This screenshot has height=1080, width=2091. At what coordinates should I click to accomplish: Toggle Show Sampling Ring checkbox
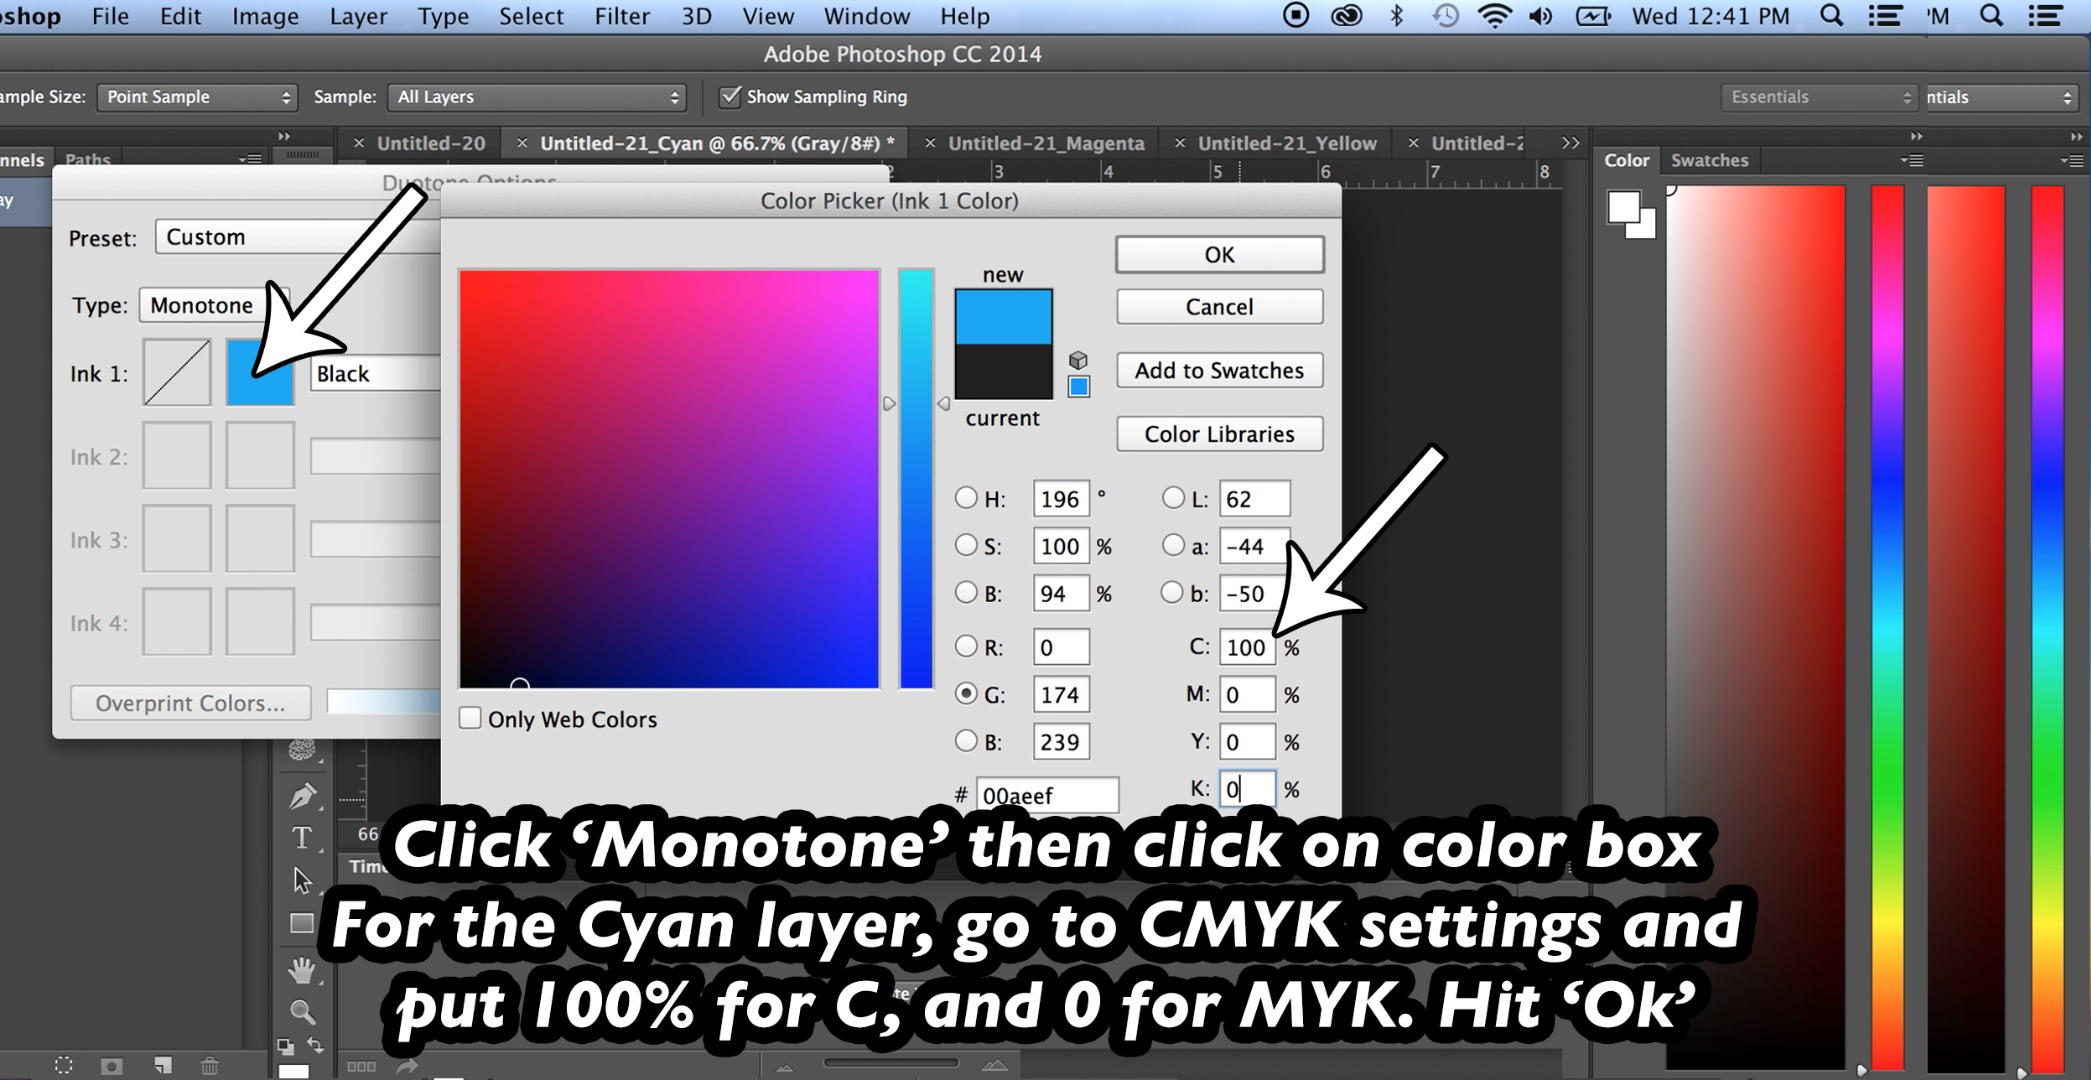(730, 96)
